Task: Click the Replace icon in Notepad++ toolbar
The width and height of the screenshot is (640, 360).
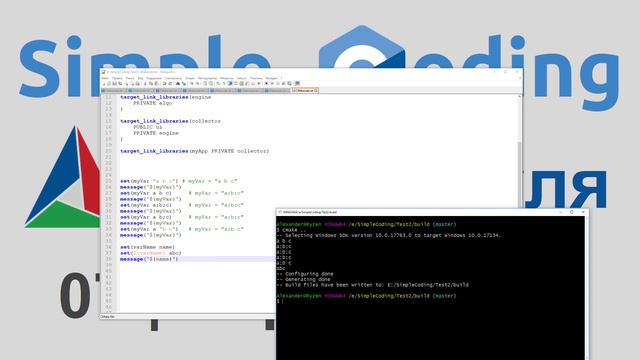Action: coord(183,83)
